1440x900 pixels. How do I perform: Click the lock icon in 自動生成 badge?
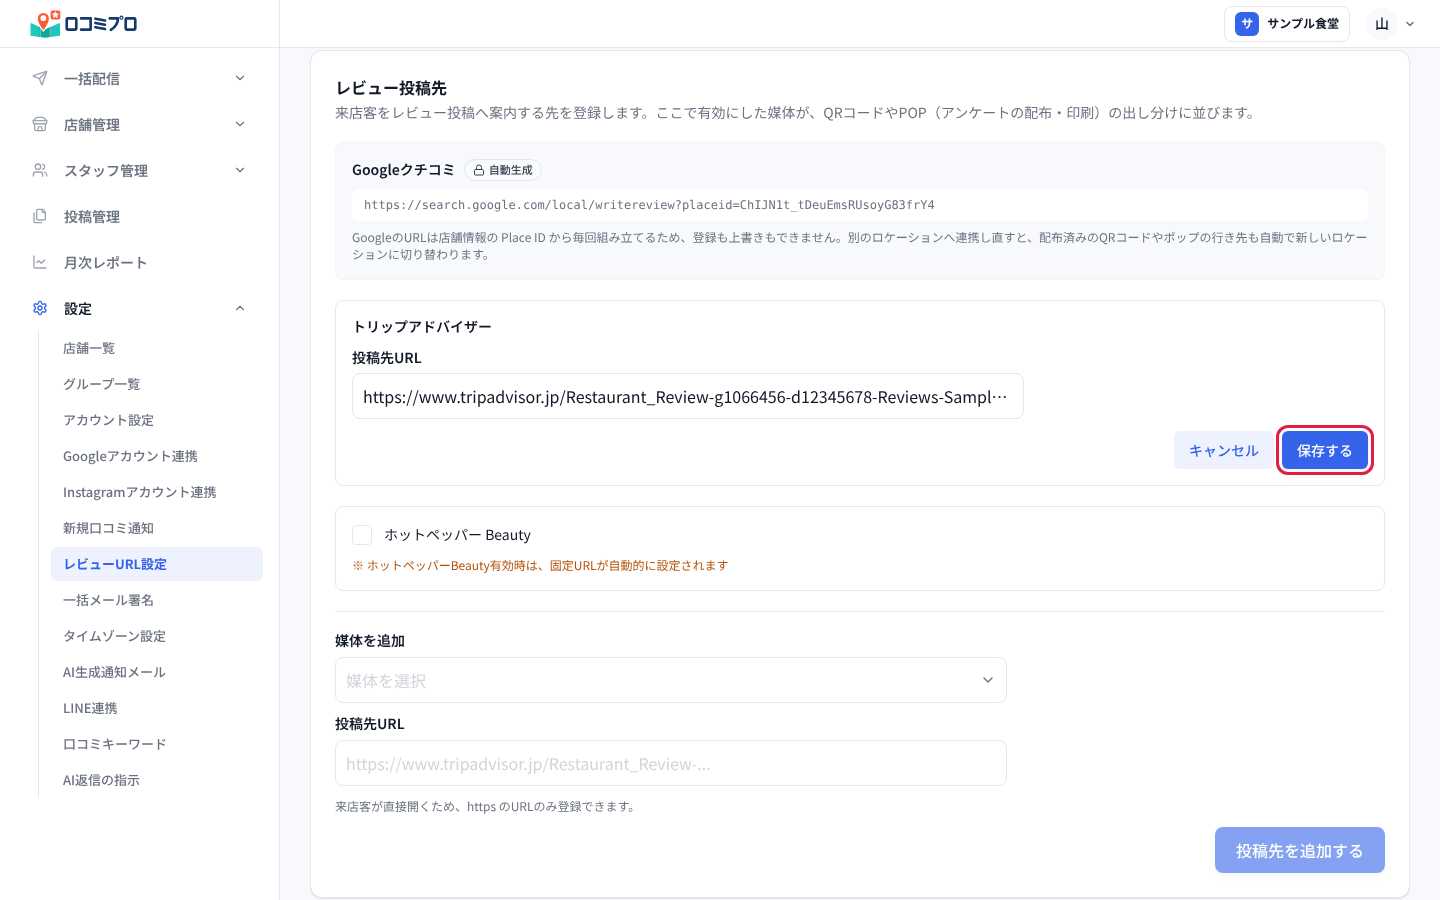tap(479, 171)
